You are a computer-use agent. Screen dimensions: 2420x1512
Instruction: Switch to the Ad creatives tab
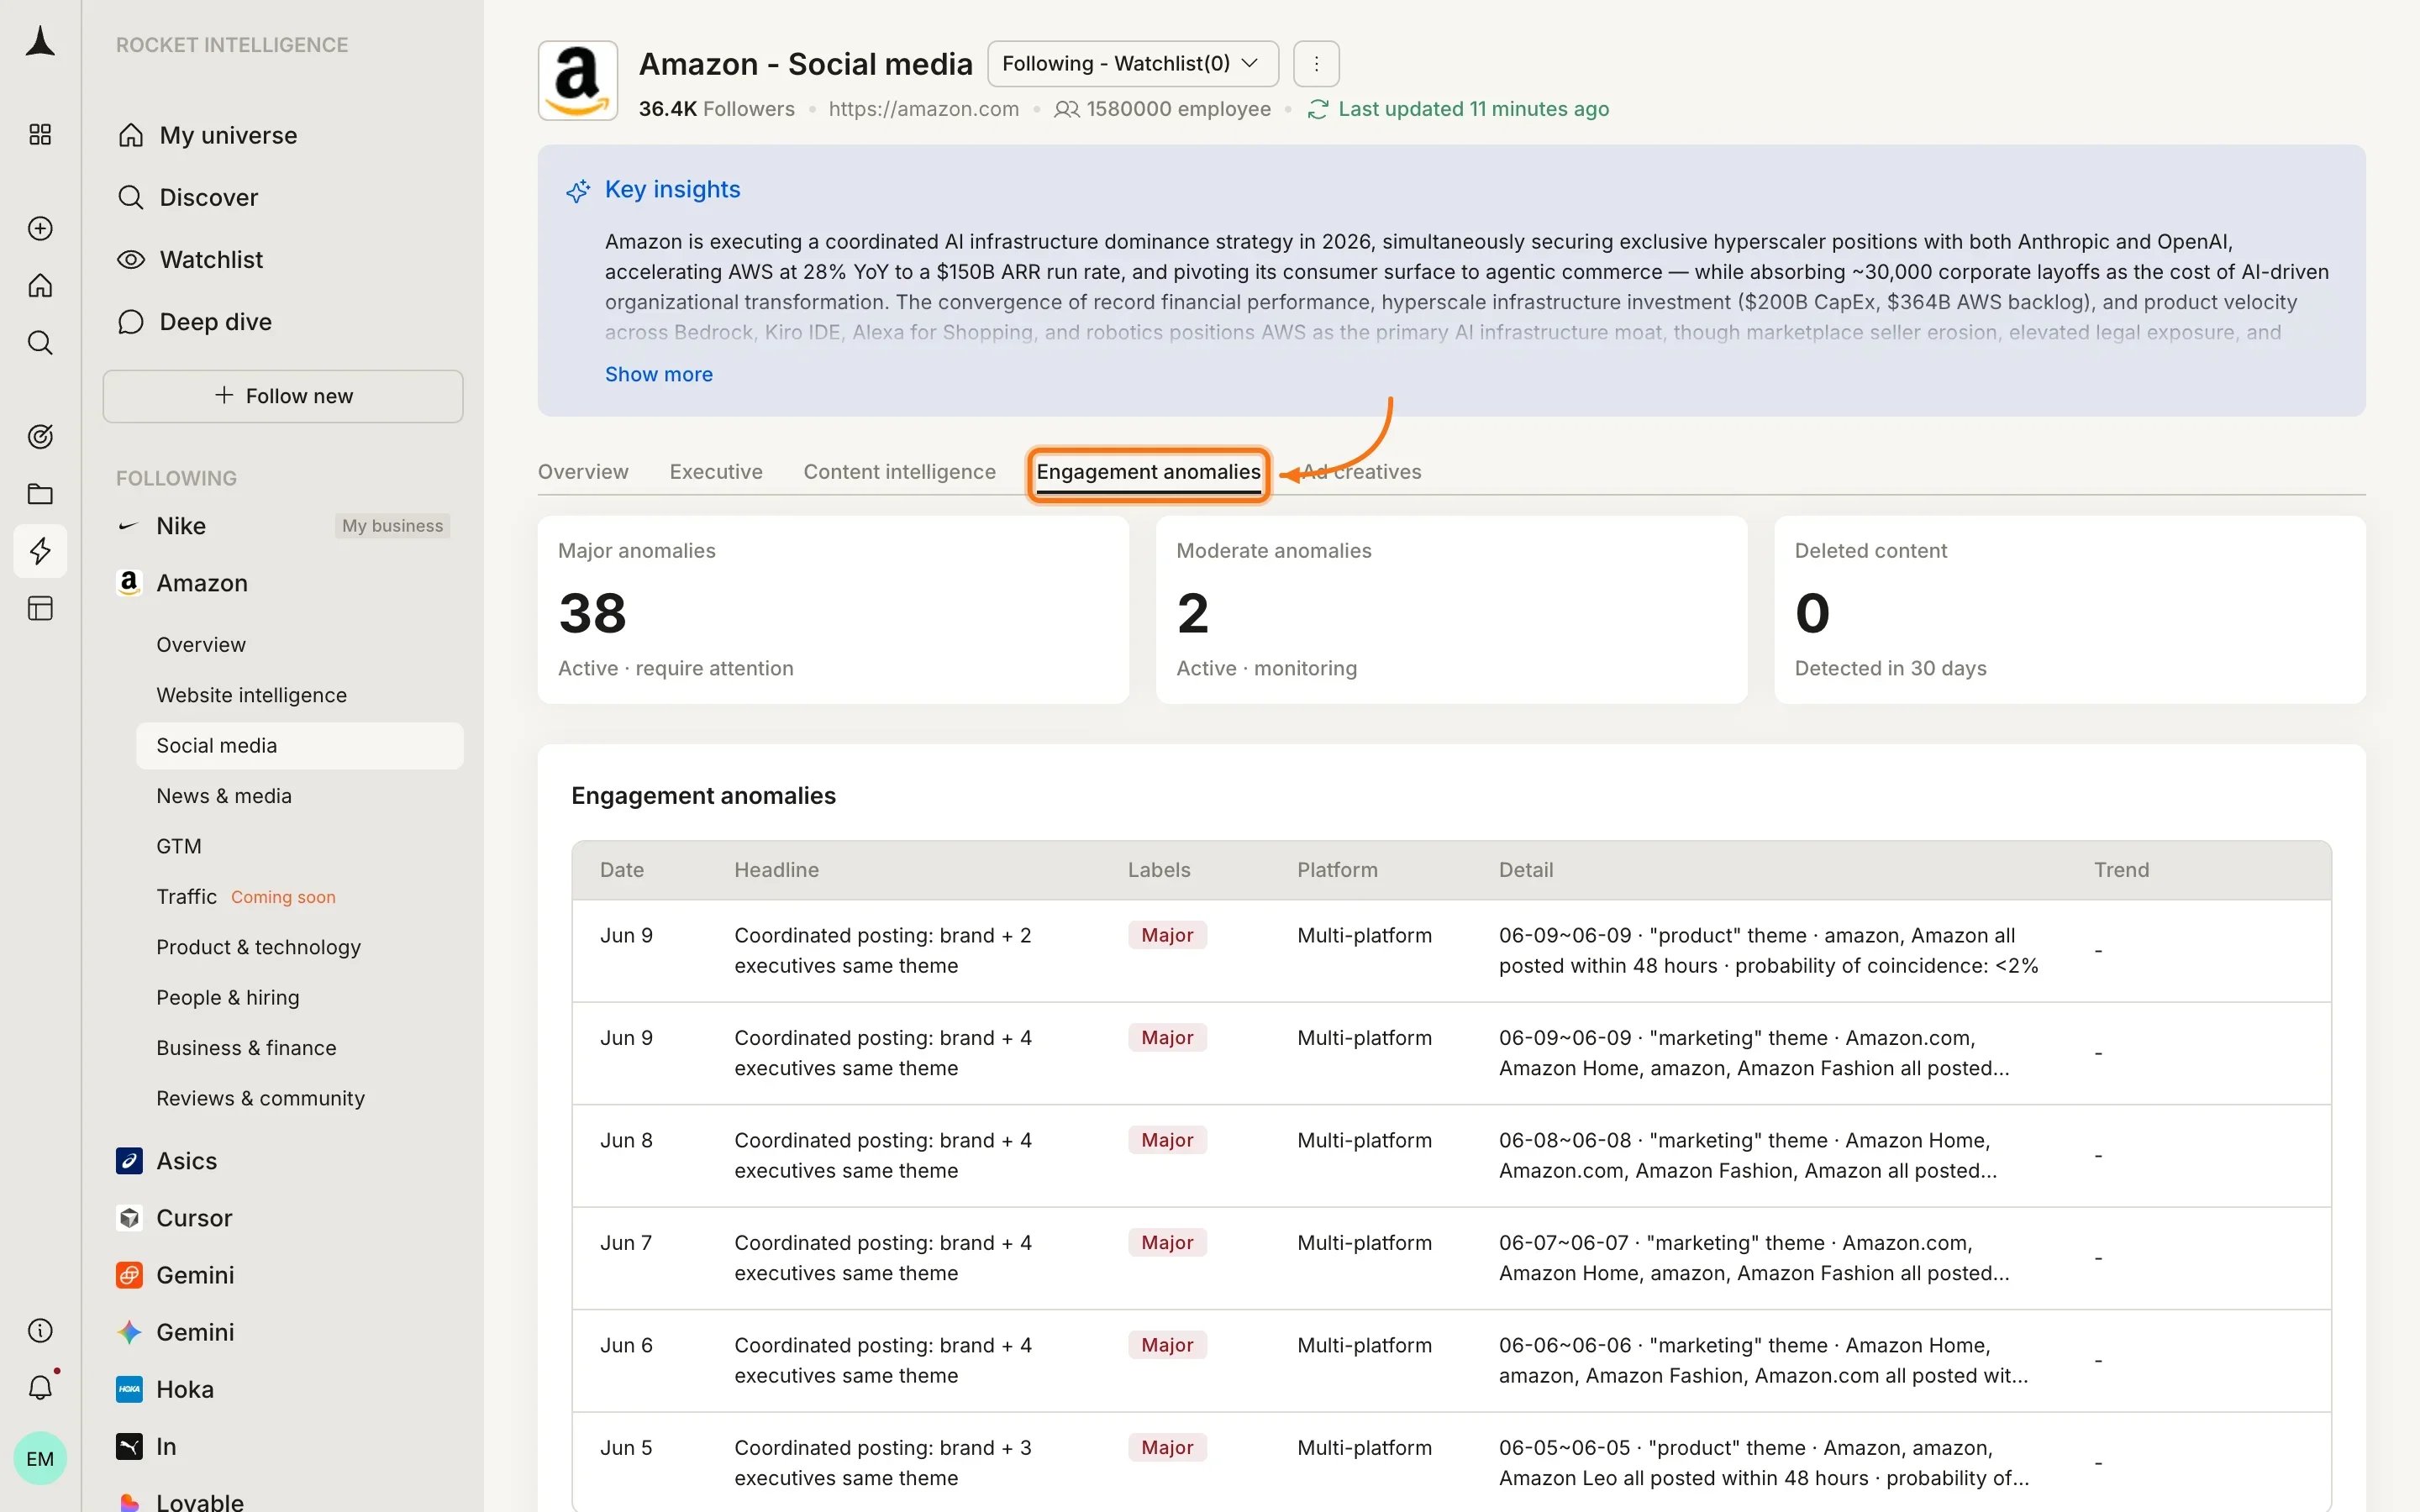(1362, 472)
